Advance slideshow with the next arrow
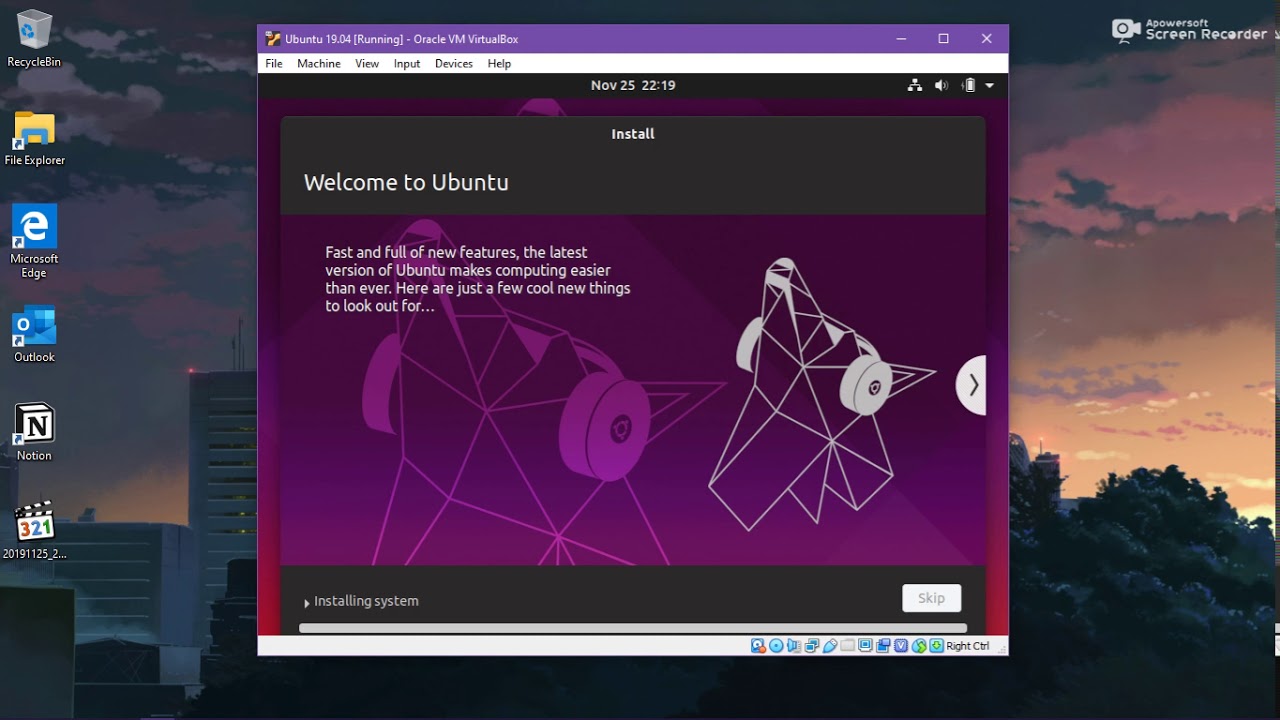Image resolution: width=1280 pixels, height=720 pixels. click(972, 385)
